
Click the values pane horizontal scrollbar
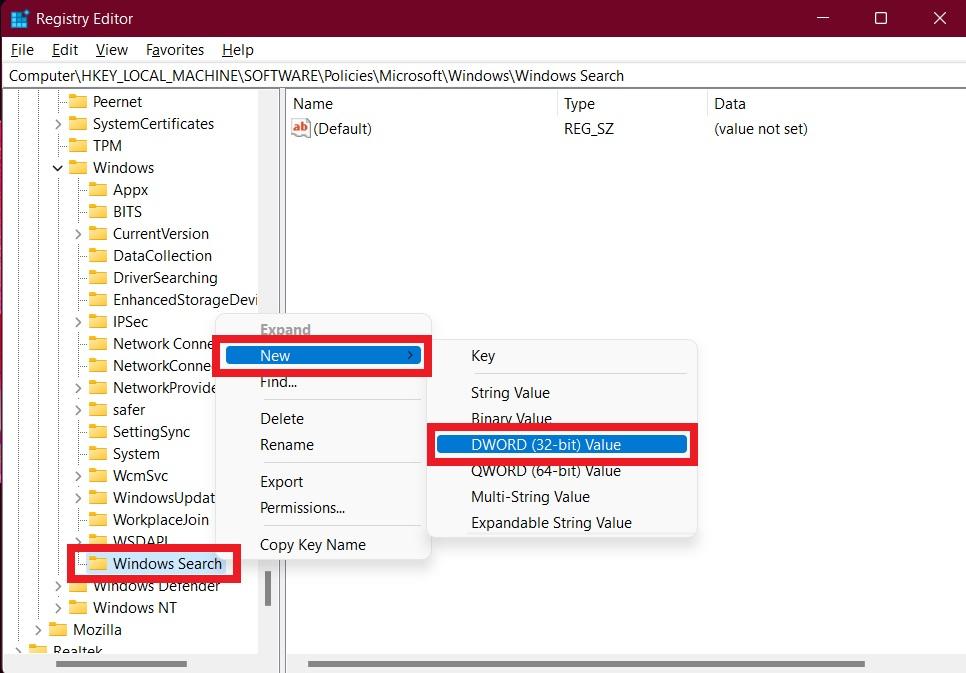(586, 664)
